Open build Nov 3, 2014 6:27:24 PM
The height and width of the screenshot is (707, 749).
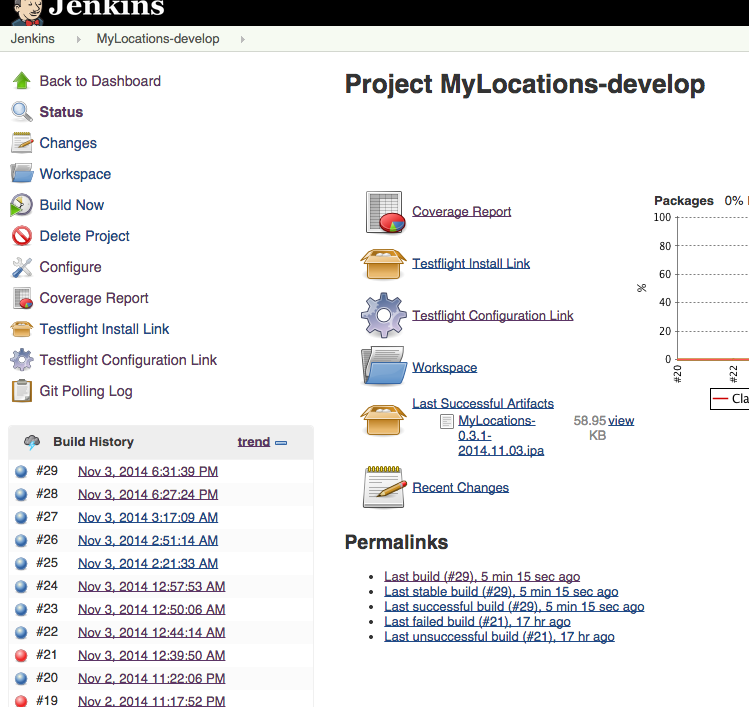[x=148, y=494]
